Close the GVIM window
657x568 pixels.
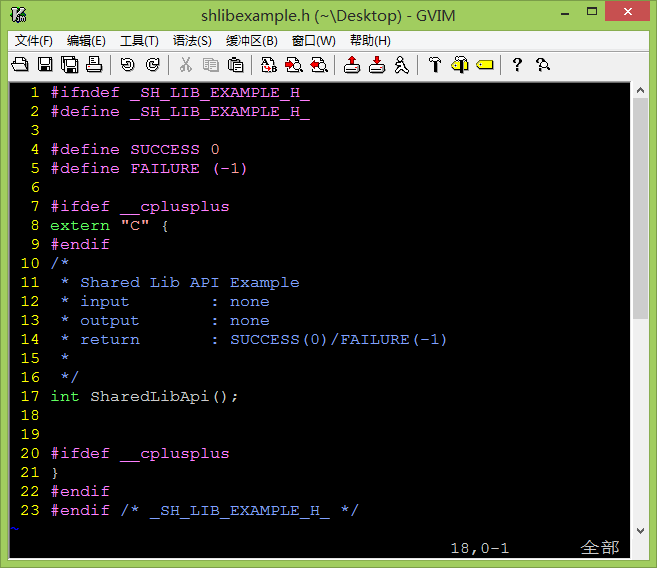pos(628,11)
